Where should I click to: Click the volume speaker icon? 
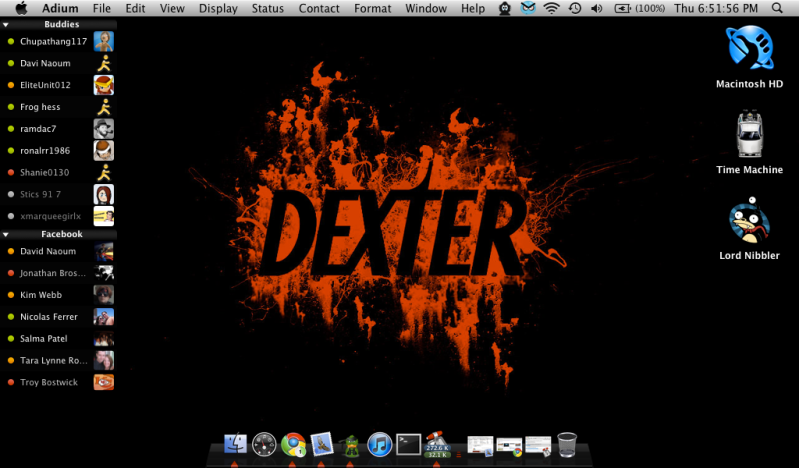pos(597,8)
